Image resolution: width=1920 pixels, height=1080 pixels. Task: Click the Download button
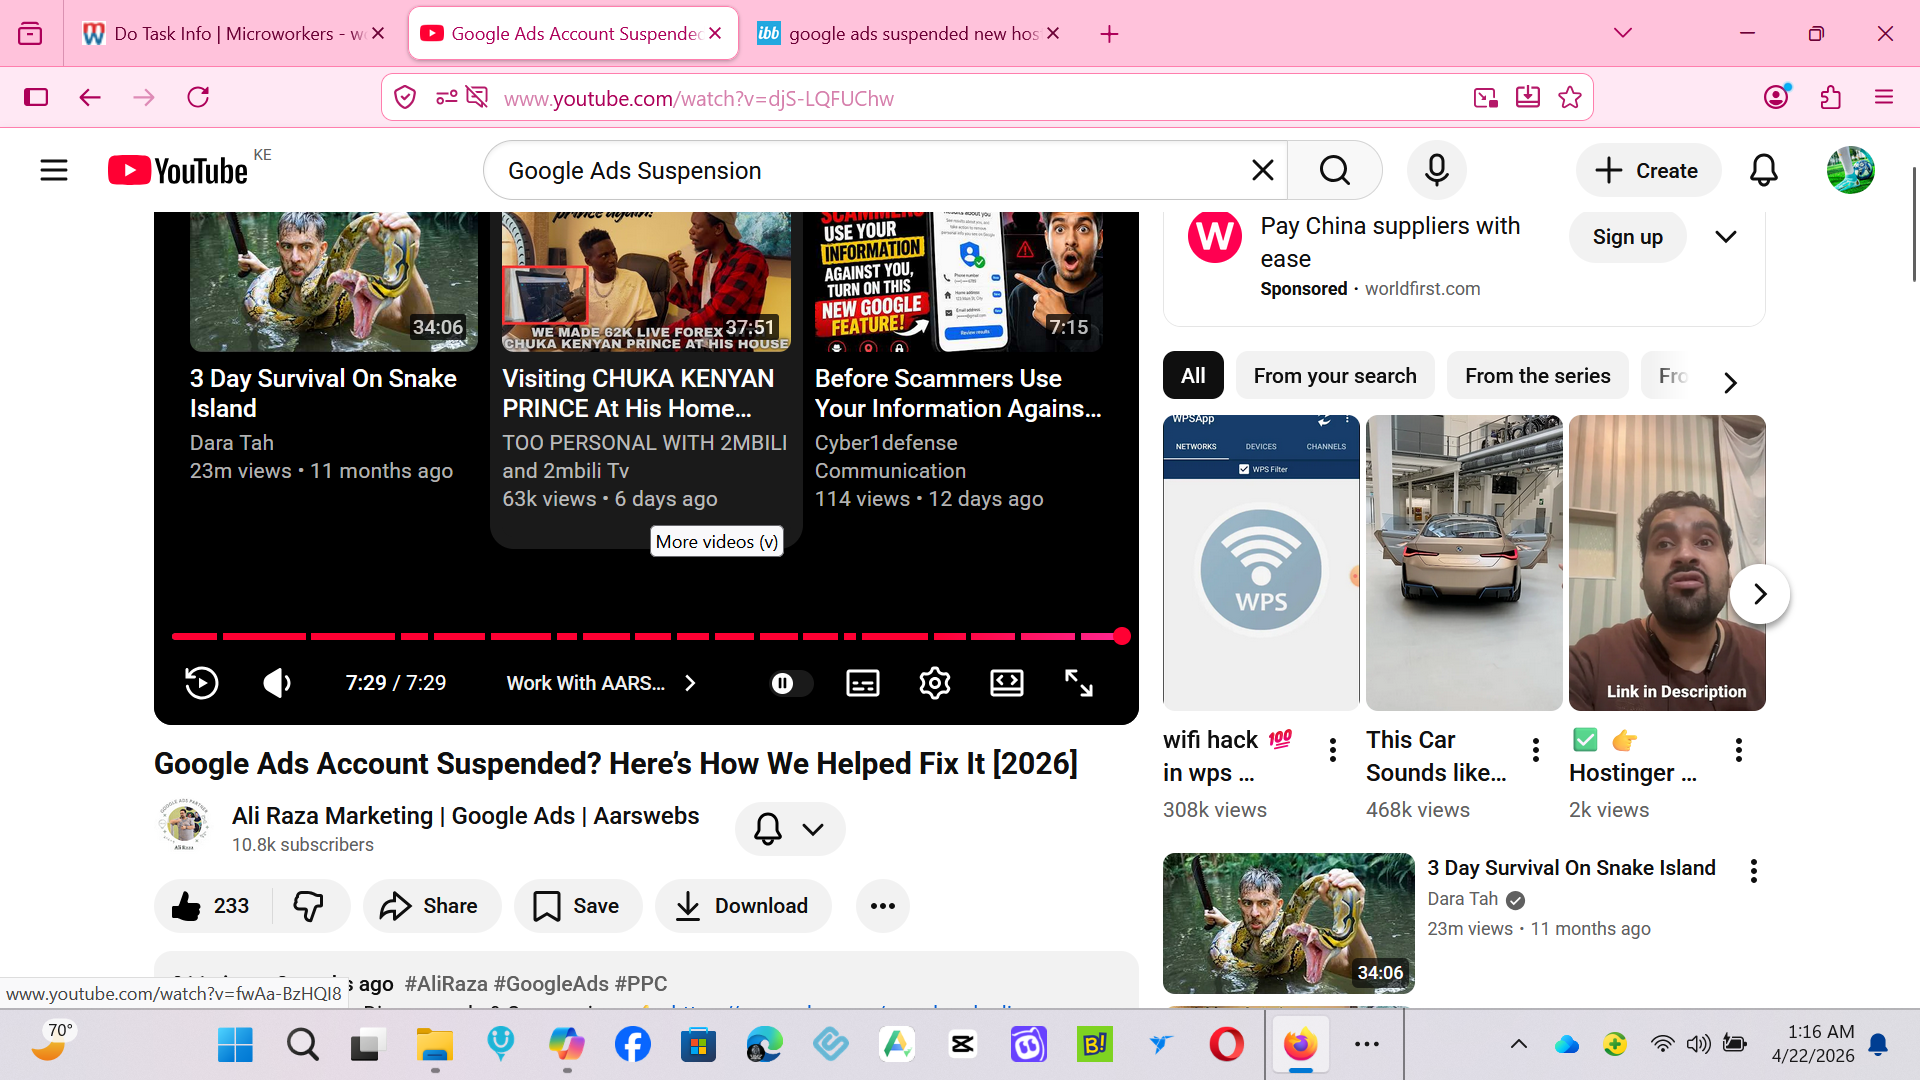tap(743, 906)
